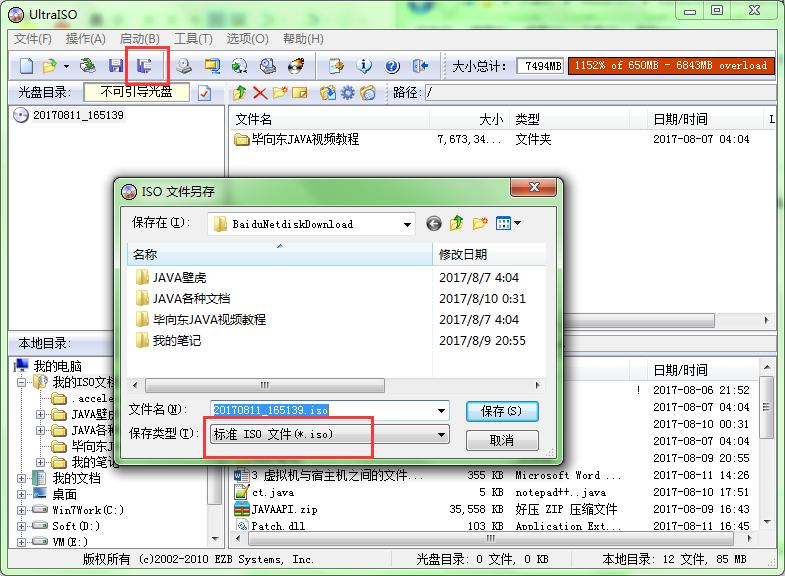Open the dropdown arrow beside Open icon
This screenshot has height=576, width=785.
[66, 66]
